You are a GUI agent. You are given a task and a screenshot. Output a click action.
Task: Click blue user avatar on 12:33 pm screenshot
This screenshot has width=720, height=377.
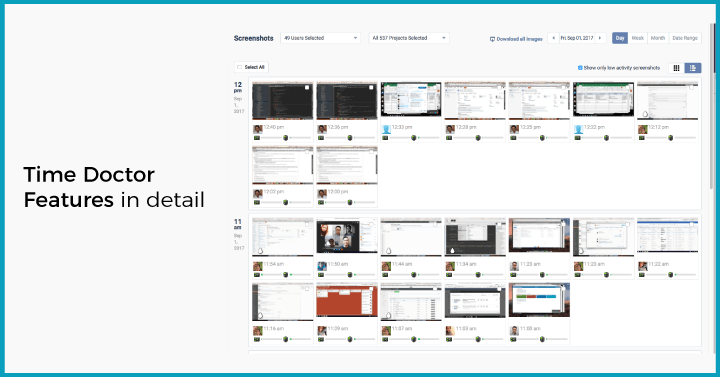pyautogui.click(x=386, y=129)
